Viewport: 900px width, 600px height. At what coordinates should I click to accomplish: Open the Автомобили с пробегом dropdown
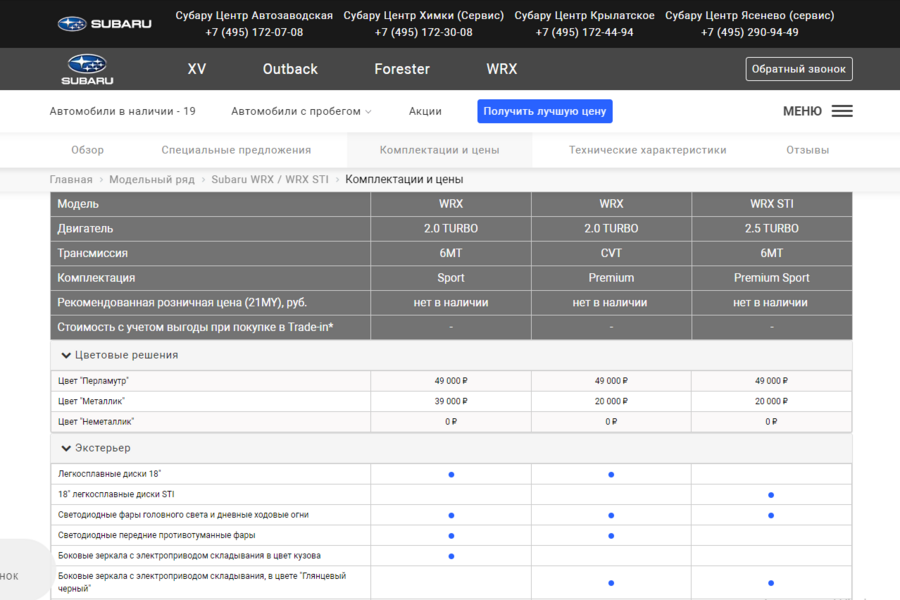[x=301, y=111]
